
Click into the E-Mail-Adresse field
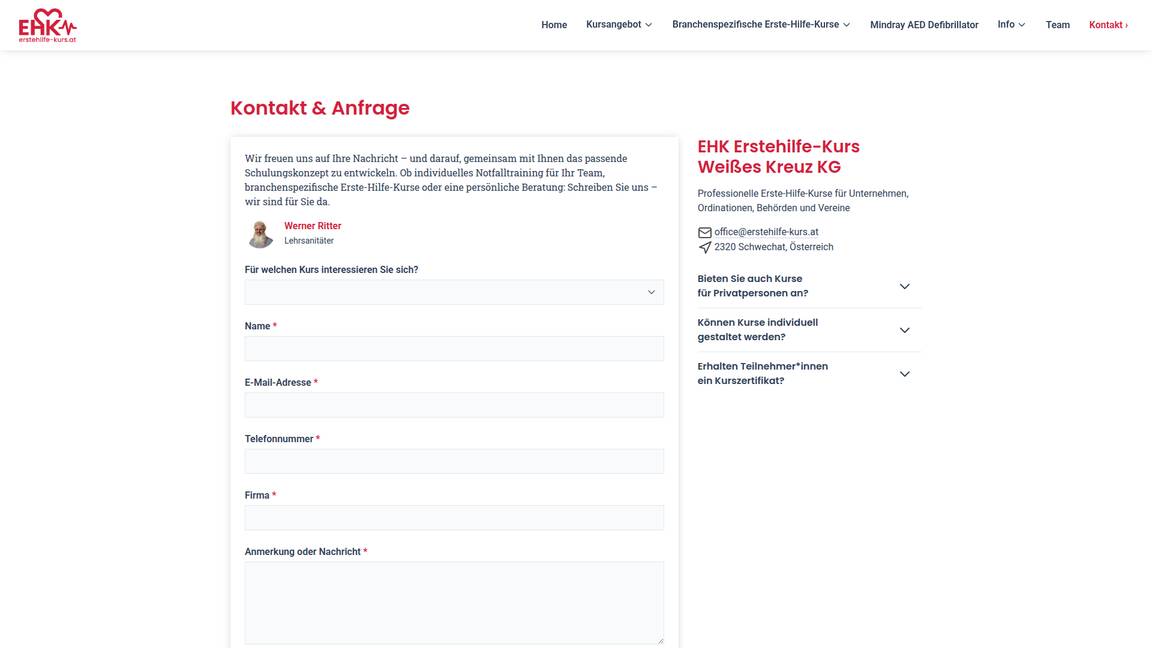[x=453, y=405]
